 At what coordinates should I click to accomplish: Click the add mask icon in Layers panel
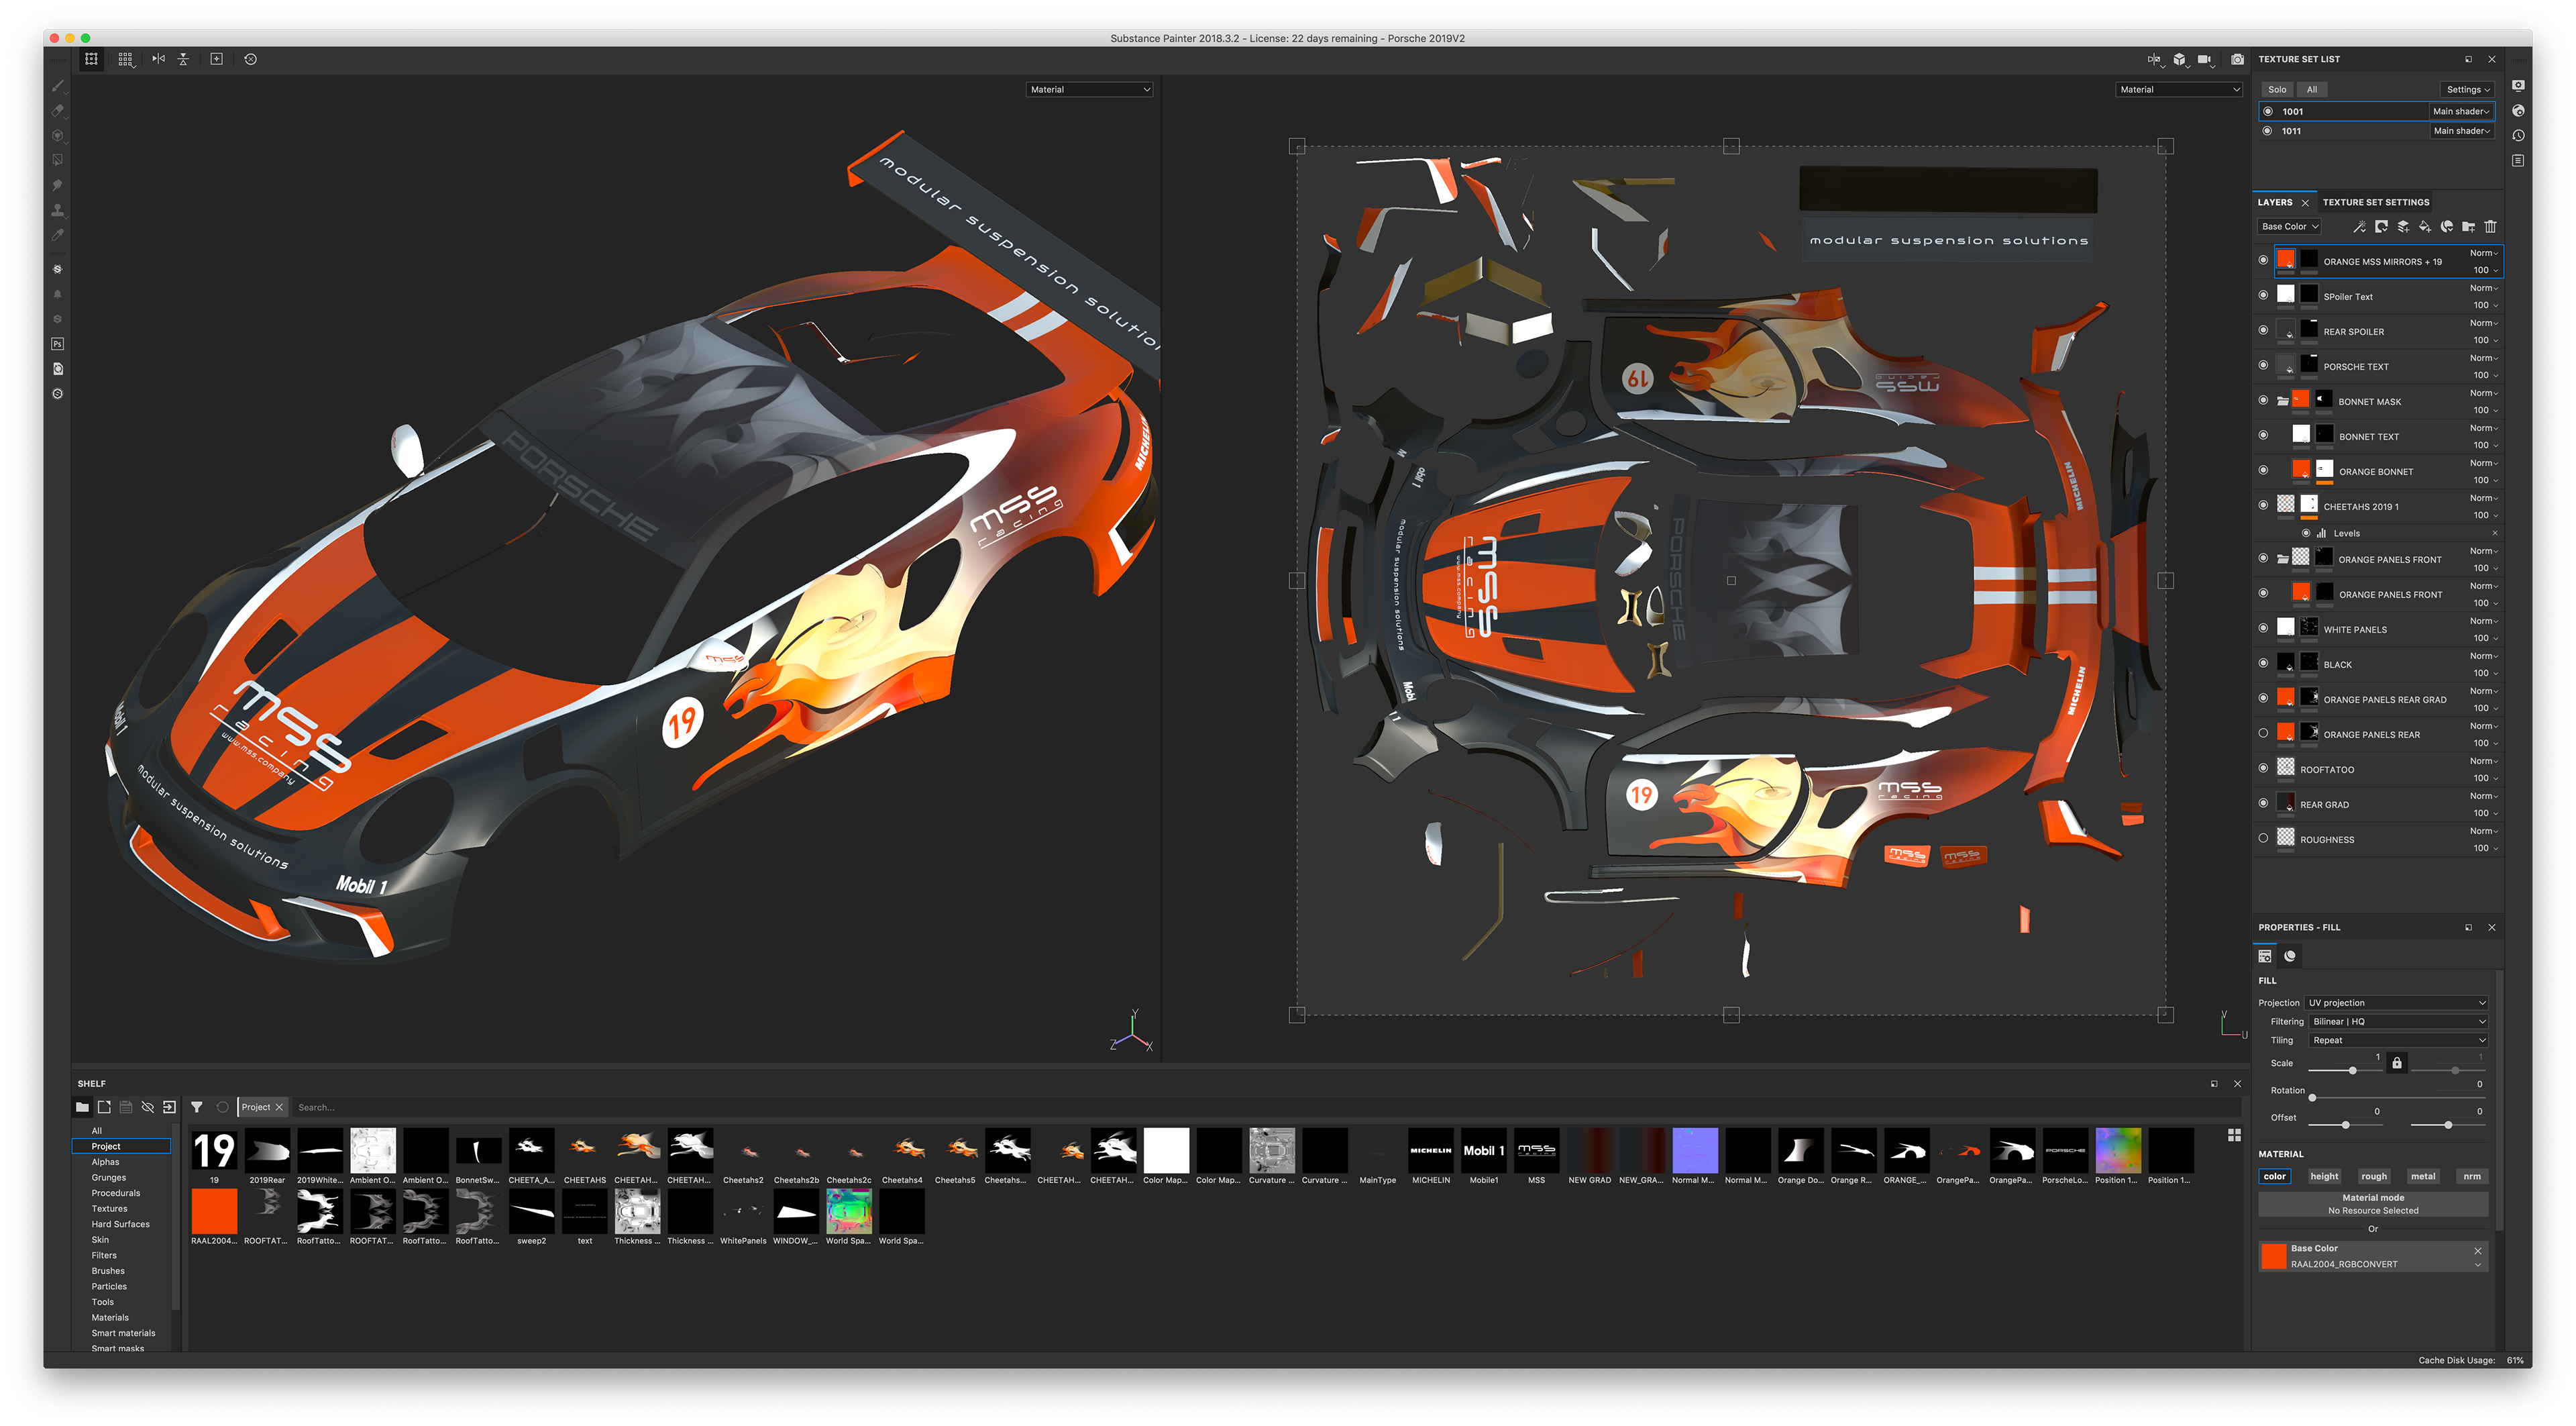(x=2381, y=227)
